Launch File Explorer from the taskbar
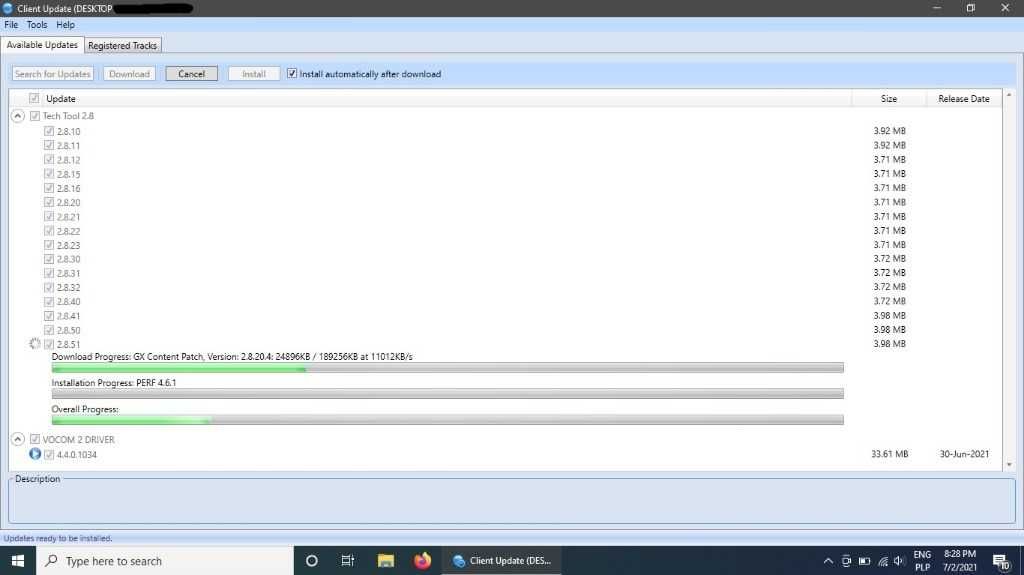 click(x=385, y=561)
